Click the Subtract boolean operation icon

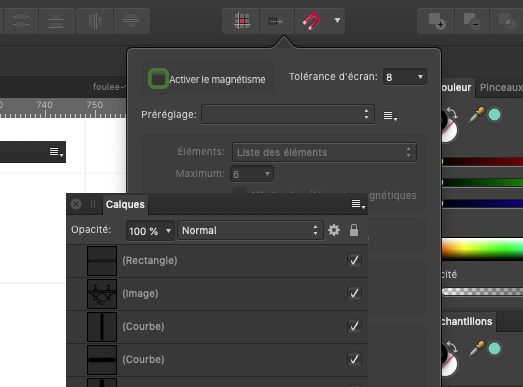472,21
